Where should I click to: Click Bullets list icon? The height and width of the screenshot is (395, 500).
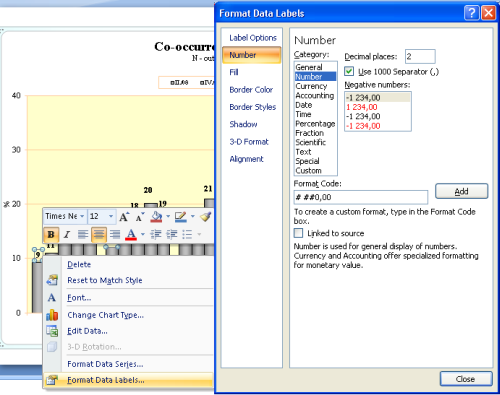coord(187,235)
